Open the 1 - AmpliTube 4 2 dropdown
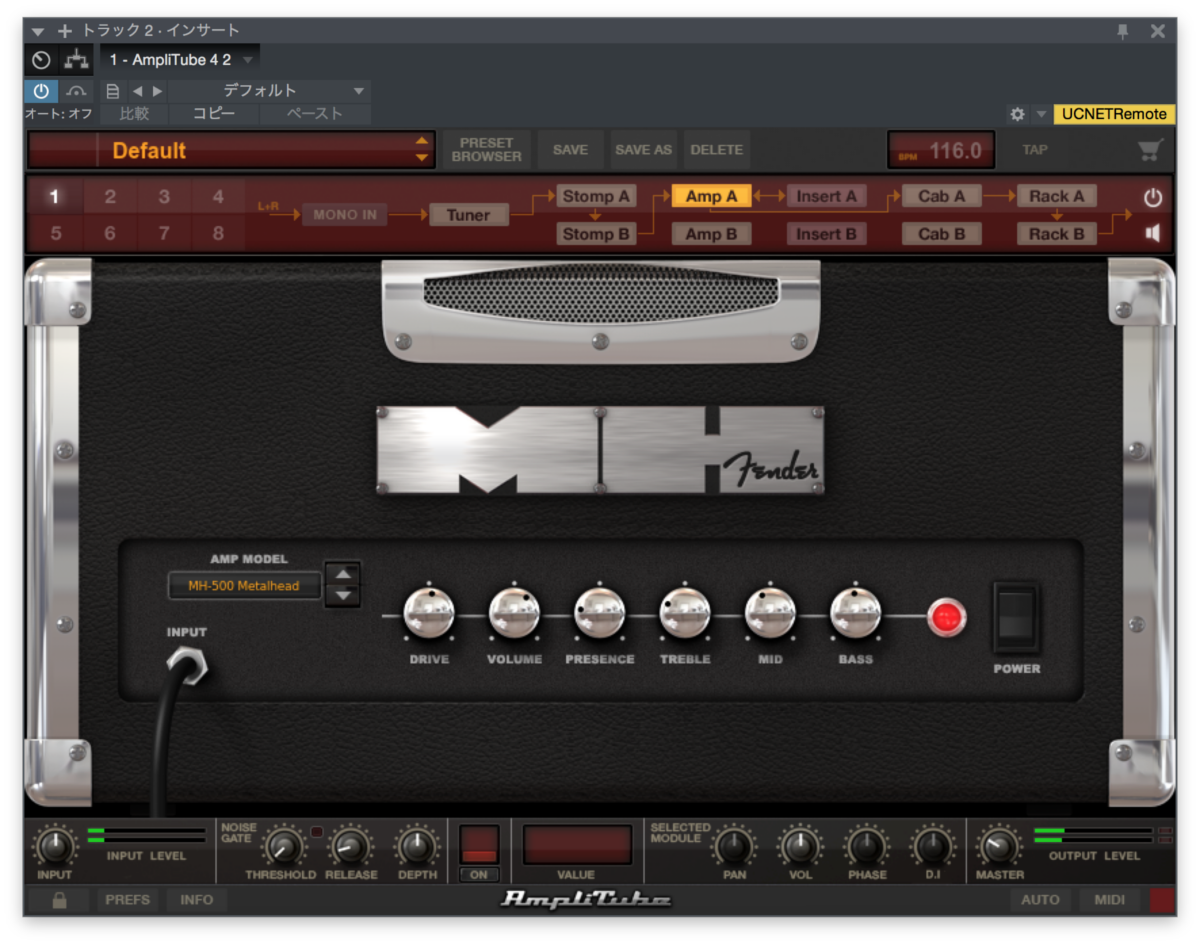This screenshot has height=945, width=1200. click(180, 60)
